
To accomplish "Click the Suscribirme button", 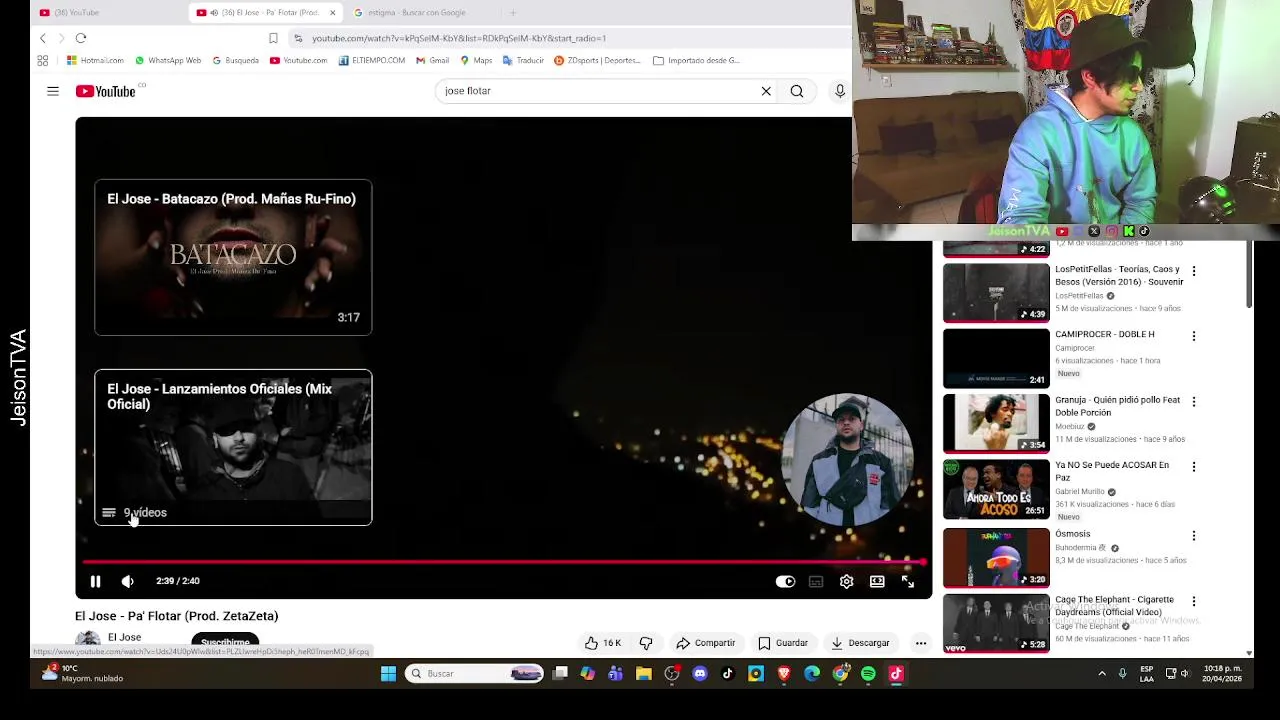I will [x=225, y=641].
